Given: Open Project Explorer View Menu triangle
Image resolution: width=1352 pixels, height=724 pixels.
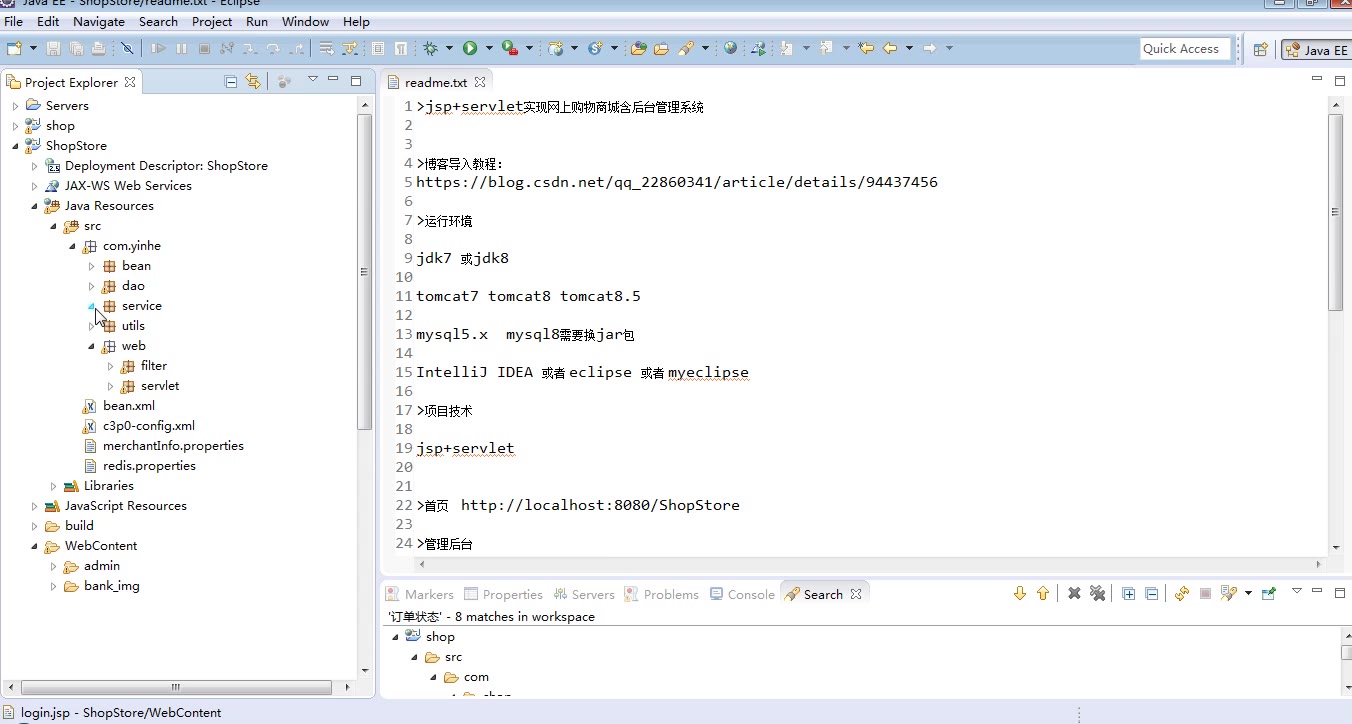Looking at the screenshot, I should click(x=312, y=79).
